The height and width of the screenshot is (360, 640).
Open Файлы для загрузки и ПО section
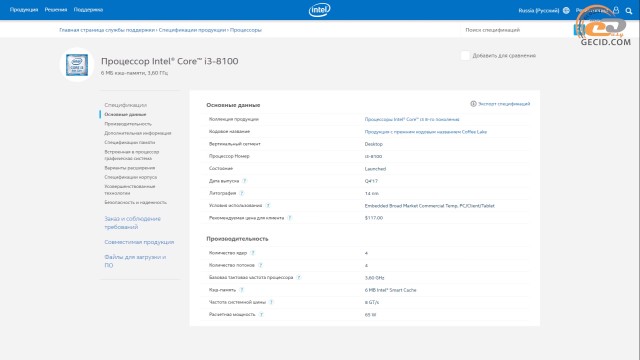tap(135, 261)
